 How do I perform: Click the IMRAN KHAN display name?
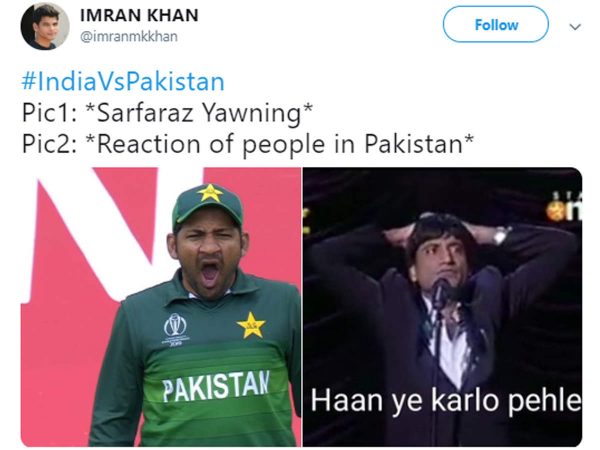tap(139, 16)
